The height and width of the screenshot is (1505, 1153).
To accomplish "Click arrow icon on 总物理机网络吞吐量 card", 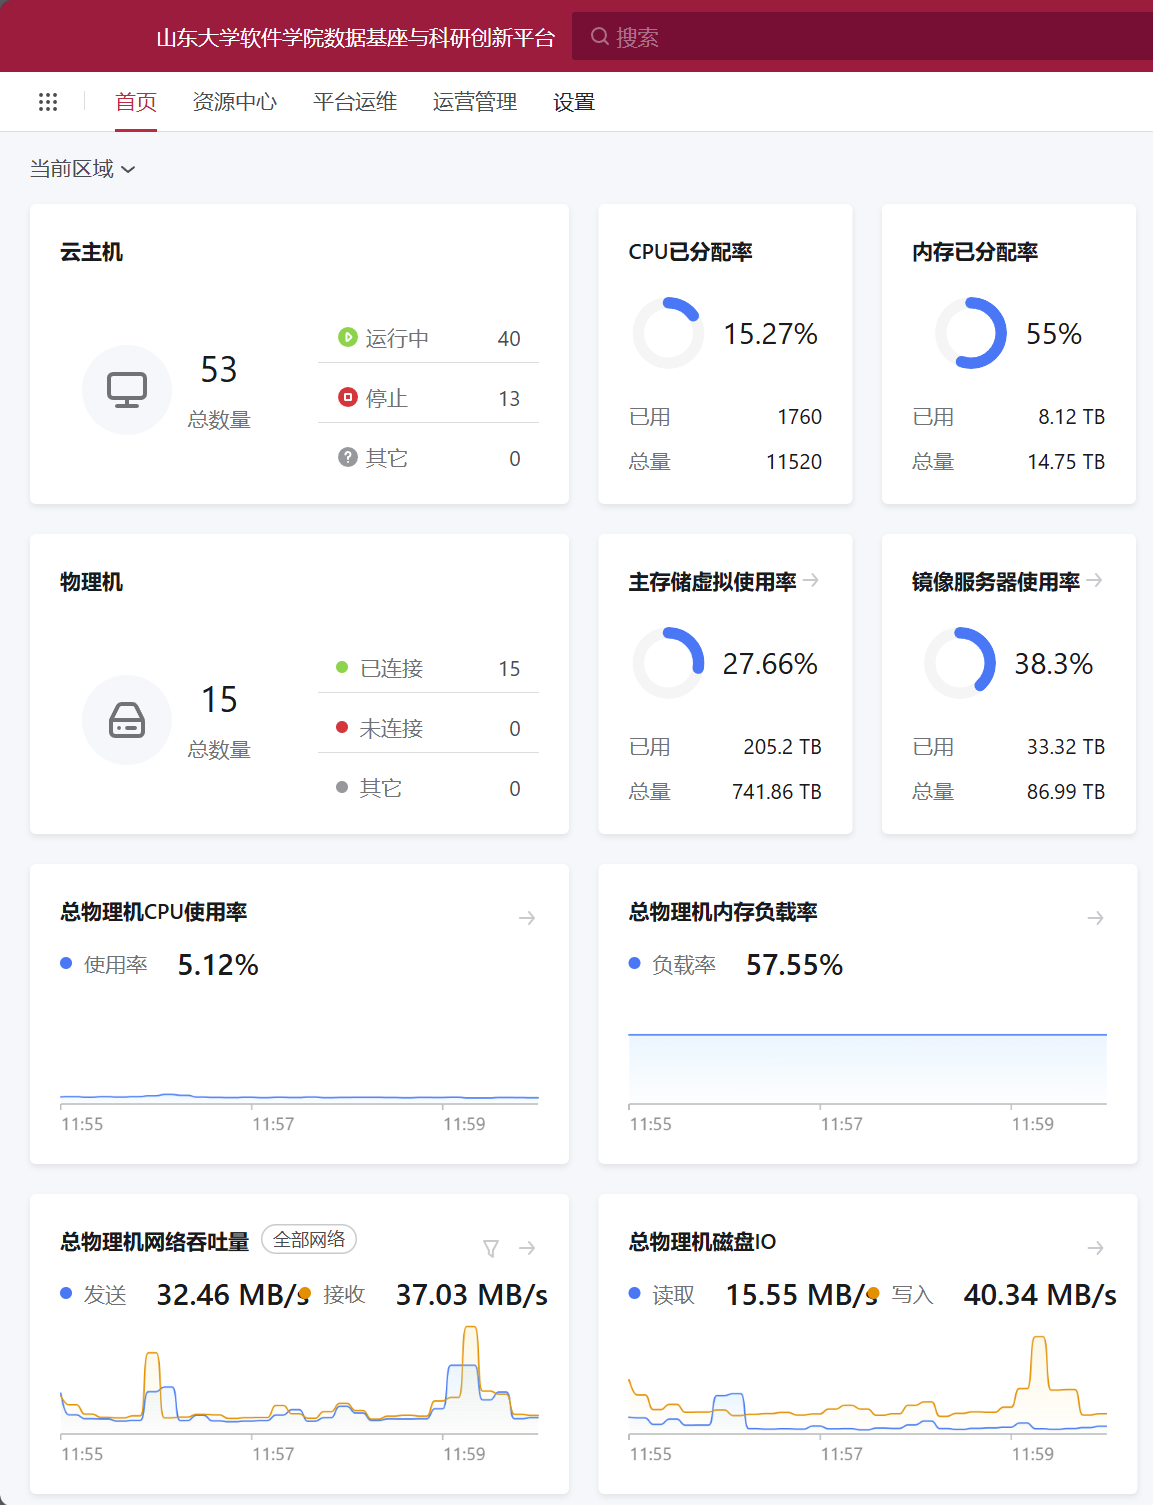I will coord(527,1248).
